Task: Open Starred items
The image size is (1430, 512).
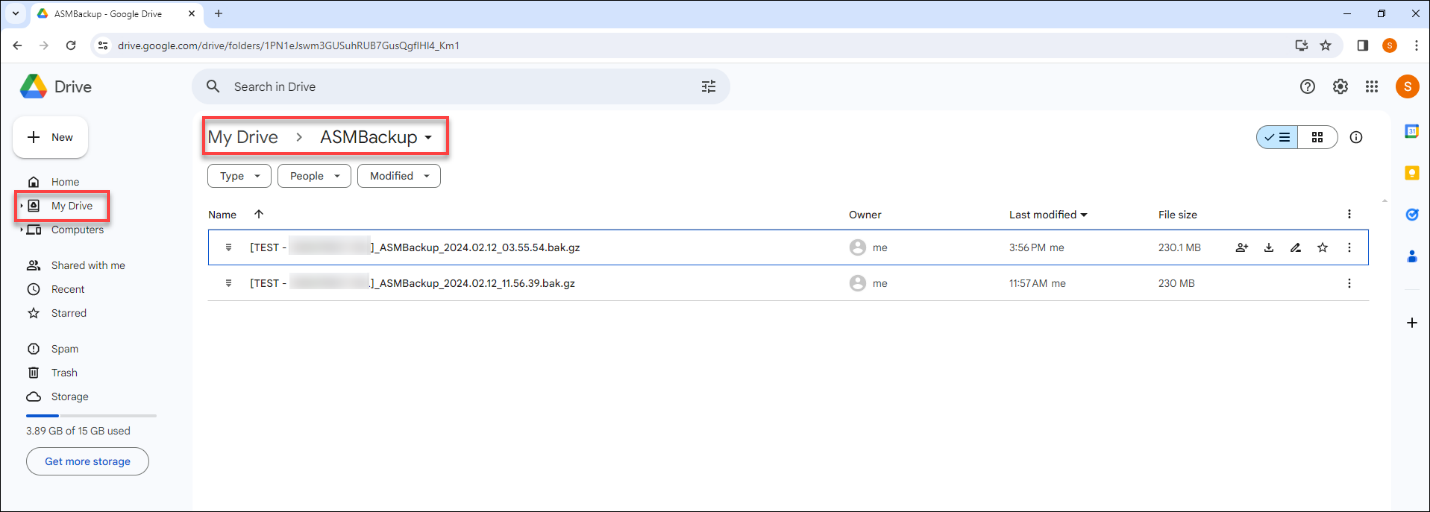Action: [x=69, y=313]
